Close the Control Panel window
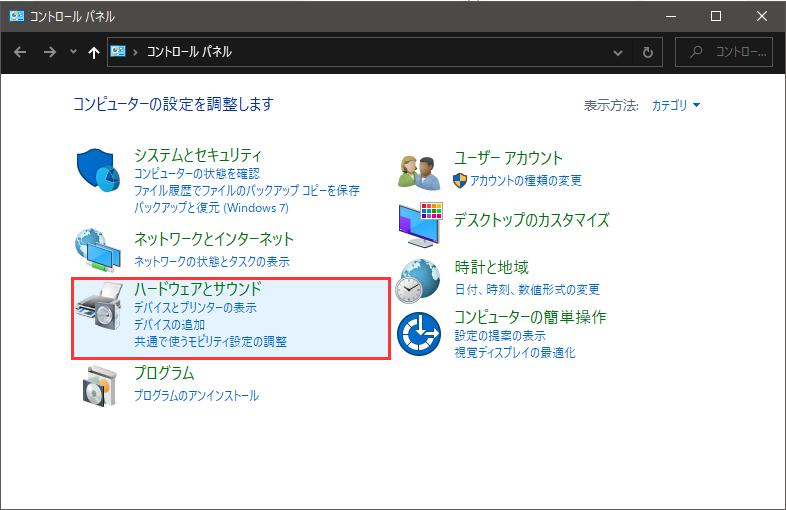This screenshot has width=786, height=510. tap(761, 16)
